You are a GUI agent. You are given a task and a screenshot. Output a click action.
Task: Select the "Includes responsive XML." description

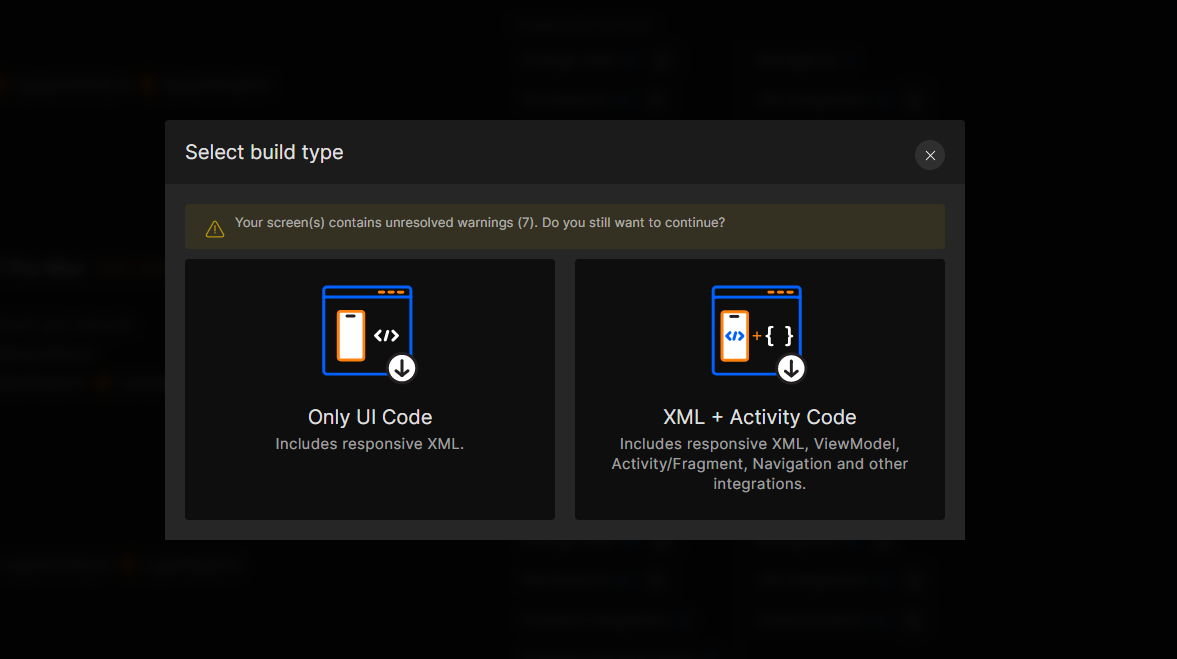[x=370, y=443]
